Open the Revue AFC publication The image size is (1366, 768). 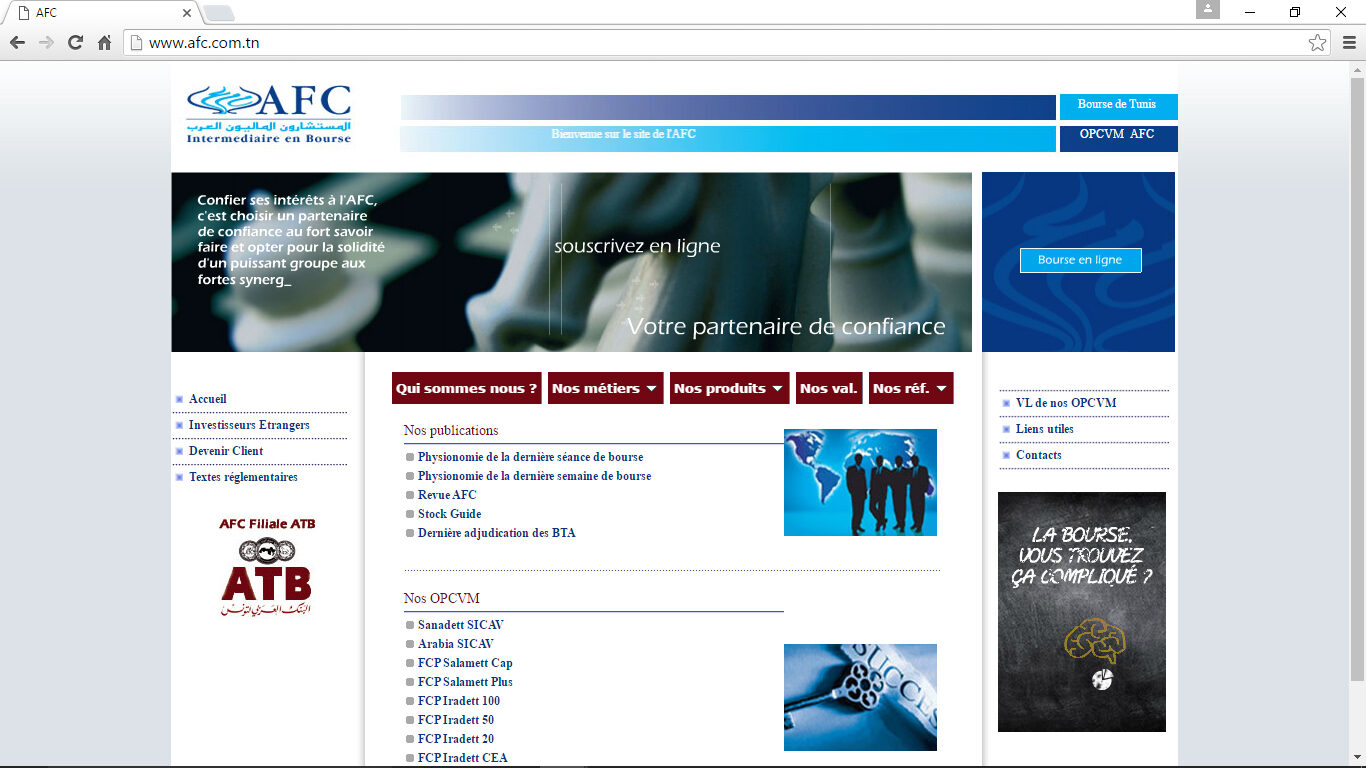[x=447, y=495]
